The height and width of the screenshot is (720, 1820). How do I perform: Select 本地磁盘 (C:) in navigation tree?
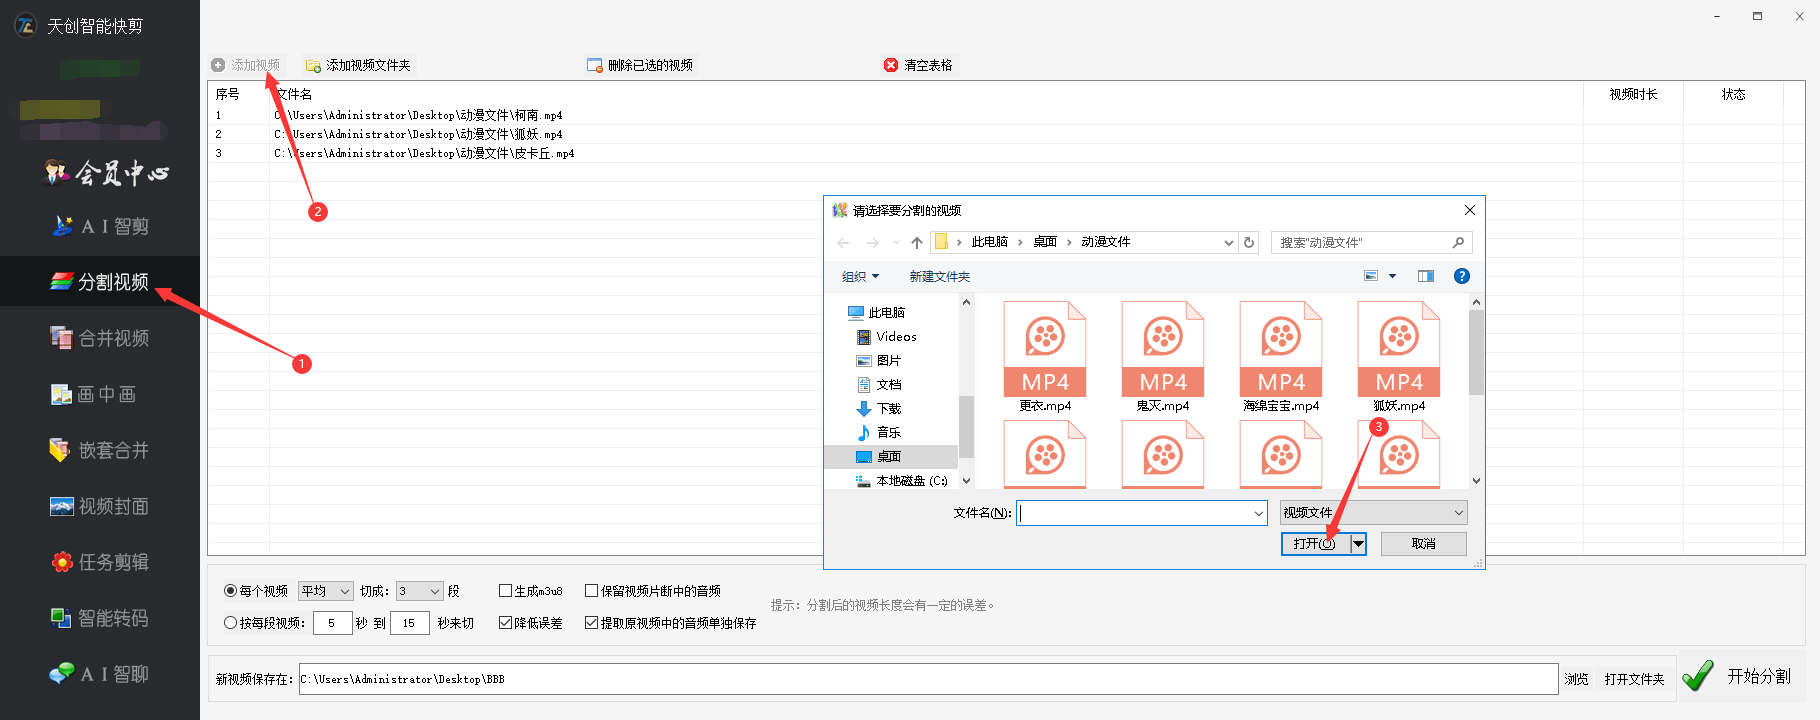[x=901, y=480]
